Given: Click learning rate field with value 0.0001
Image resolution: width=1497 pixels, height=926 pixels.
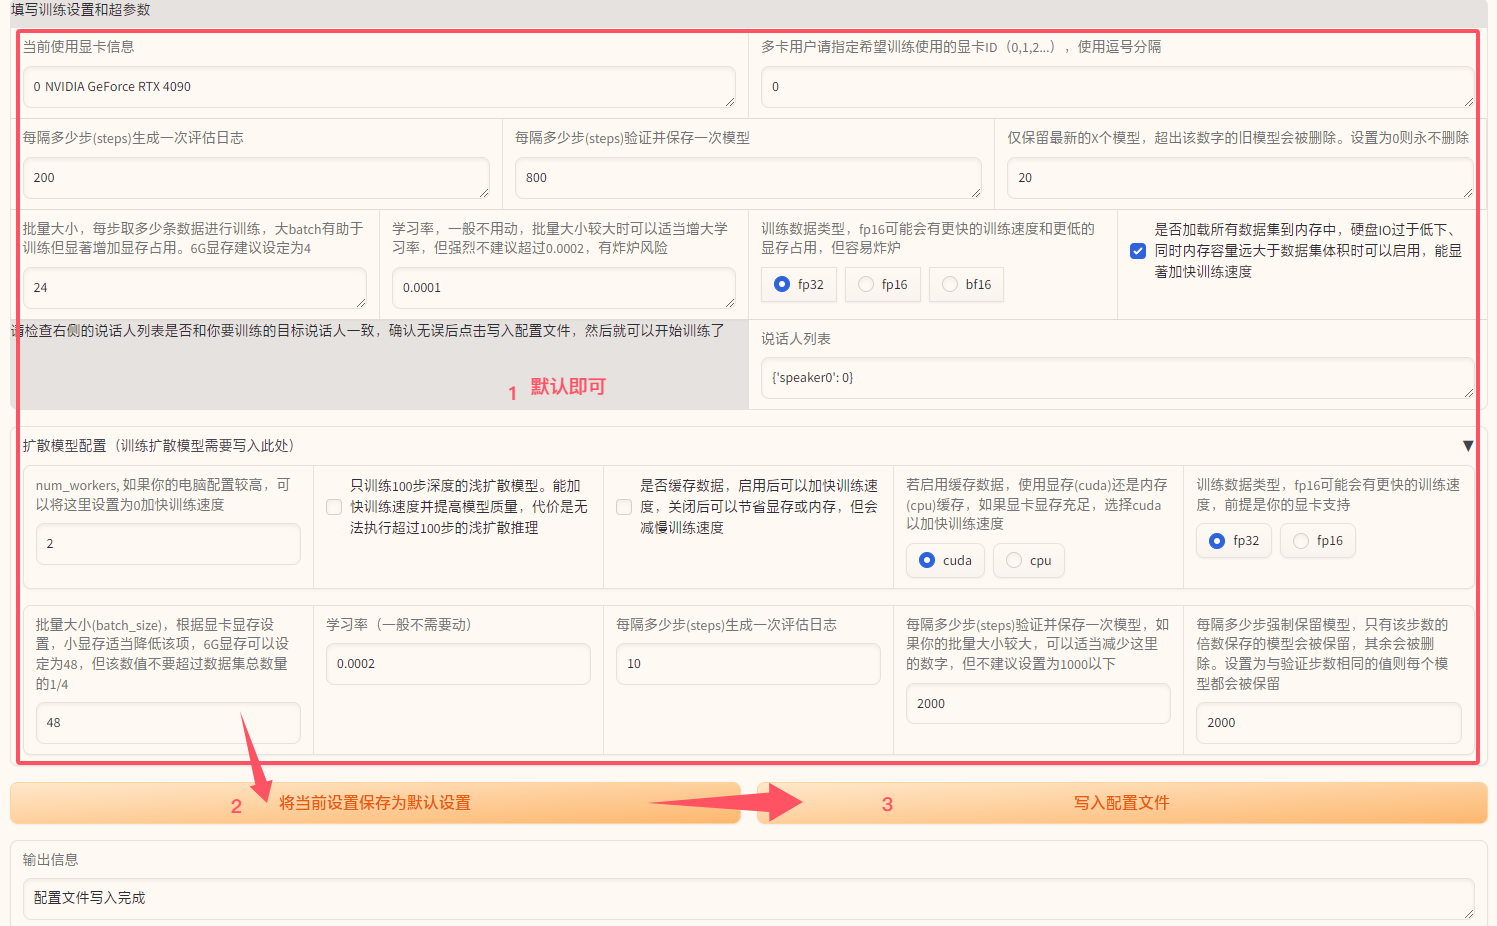Looking at the screenshot, I should click(x=564, y=288).
